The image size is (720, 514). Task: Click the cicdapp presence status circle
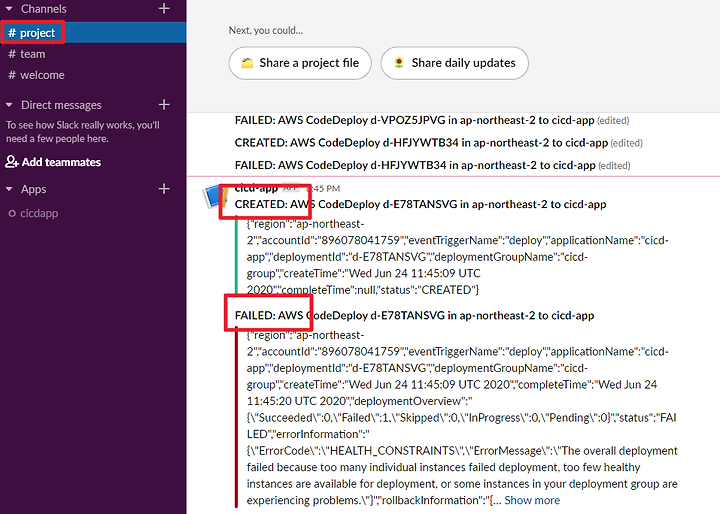(x=12, y=214)
